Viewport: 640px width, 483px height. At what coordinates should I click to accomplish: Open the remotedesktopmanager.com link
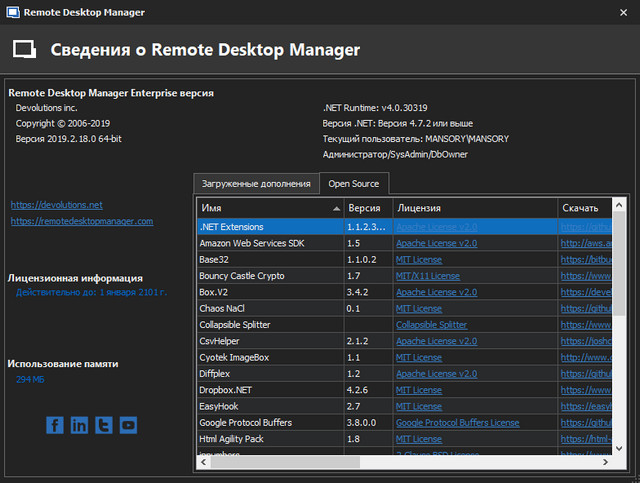(82, 221)
